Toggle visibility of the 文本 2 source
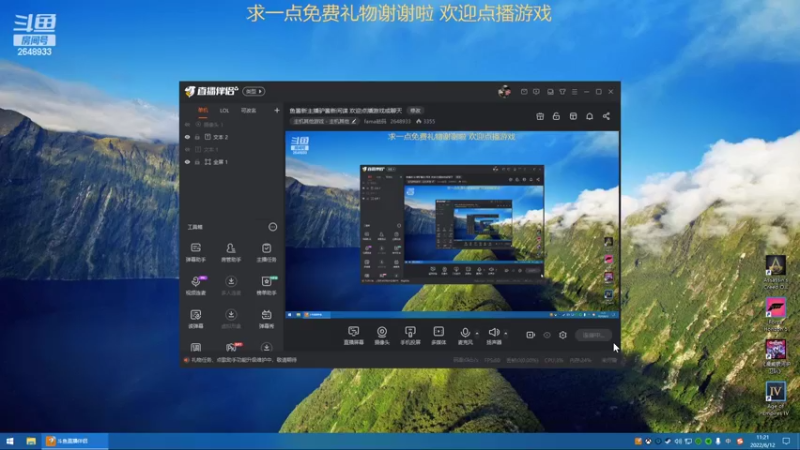Image resolution: width=800 pixels, height=450 pixels. pos(187,137)
